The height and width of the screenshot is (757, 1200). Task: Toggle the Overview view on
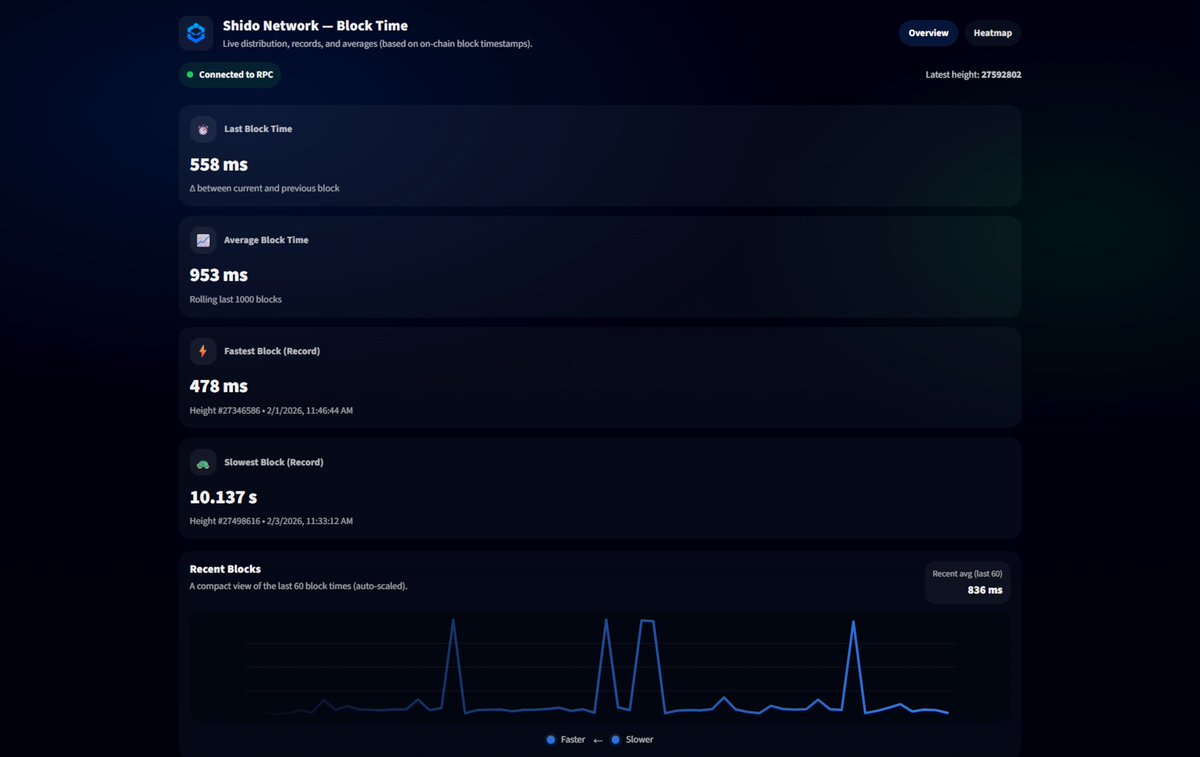pos(928,32)
